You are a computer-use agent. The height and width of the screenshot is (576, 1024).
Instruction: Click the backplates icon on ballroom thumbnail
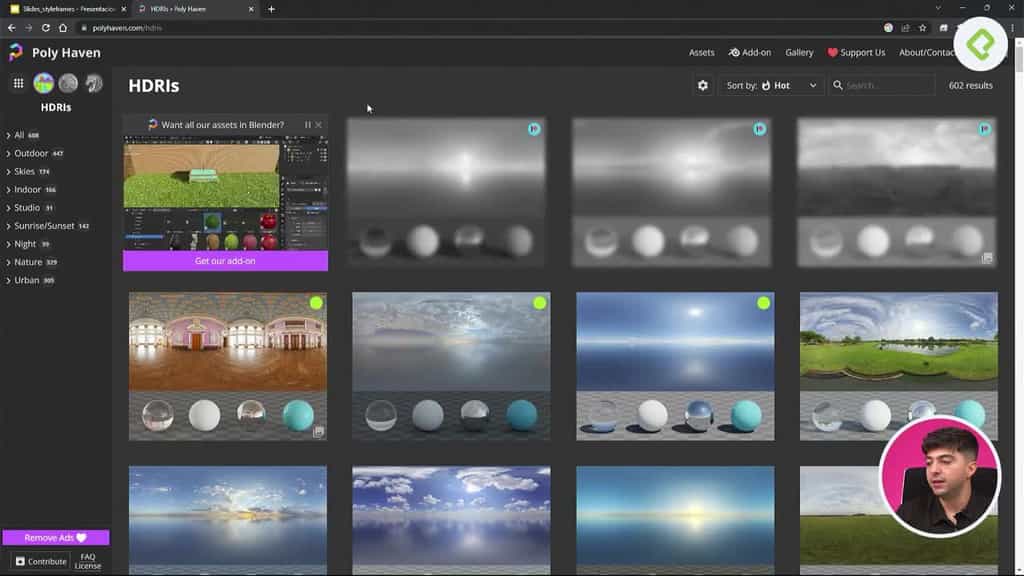click(x=318, y=432)
